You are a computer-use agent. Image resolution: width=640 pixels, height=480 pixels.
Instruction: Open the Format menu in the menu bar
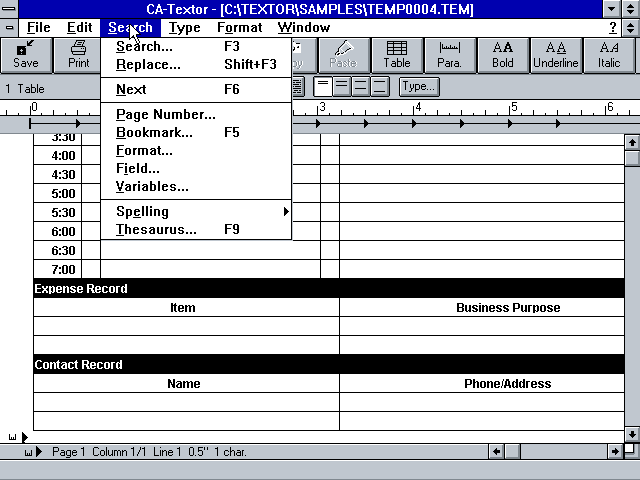[x=240, y=27]
